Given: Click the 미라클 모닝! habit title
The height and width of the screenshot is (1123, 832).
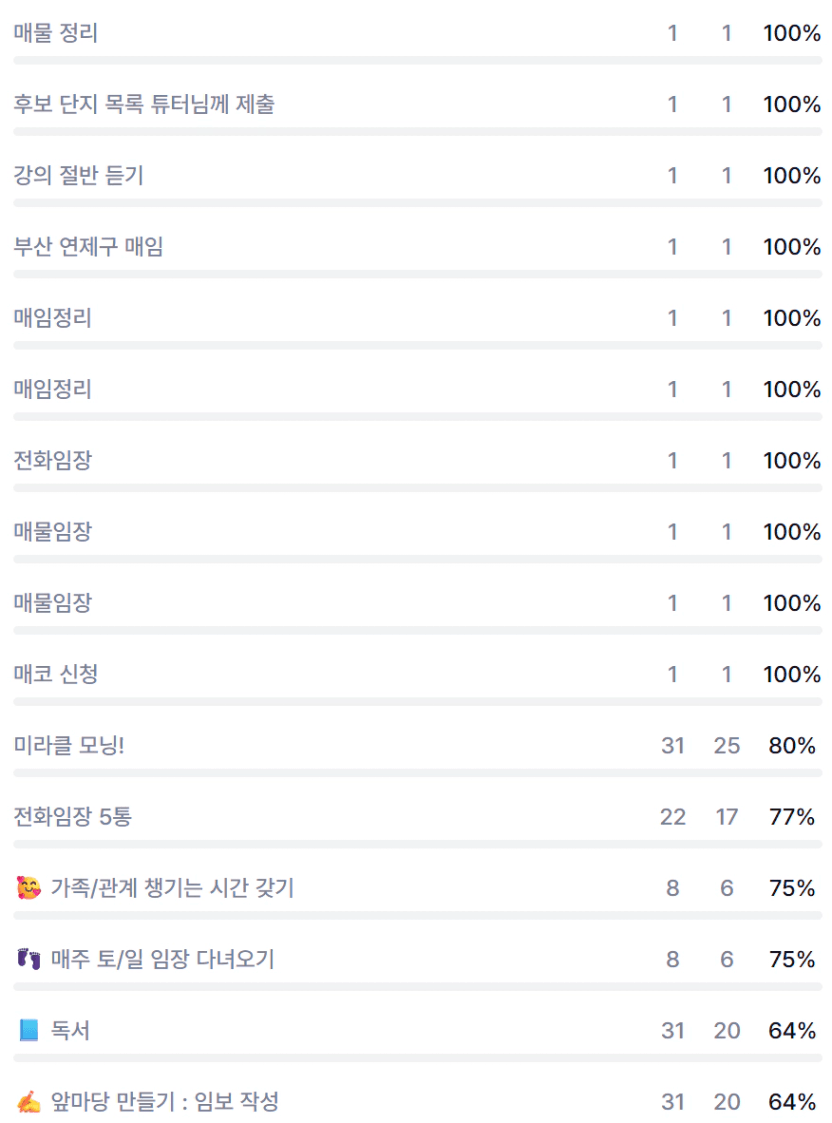Looking at the screenshot, I should (69, 745).
